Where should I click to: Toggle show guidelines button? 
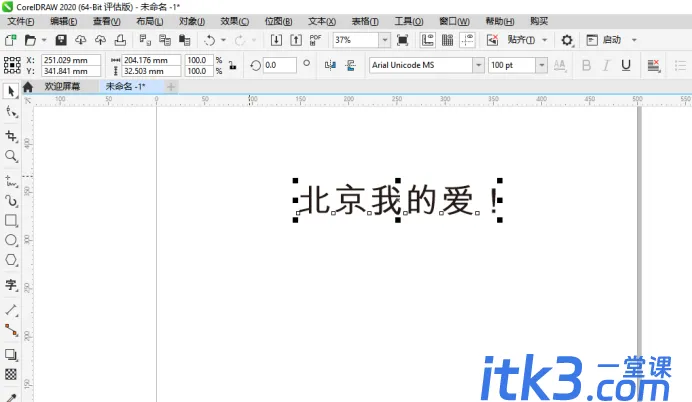(x=467, y=40)
